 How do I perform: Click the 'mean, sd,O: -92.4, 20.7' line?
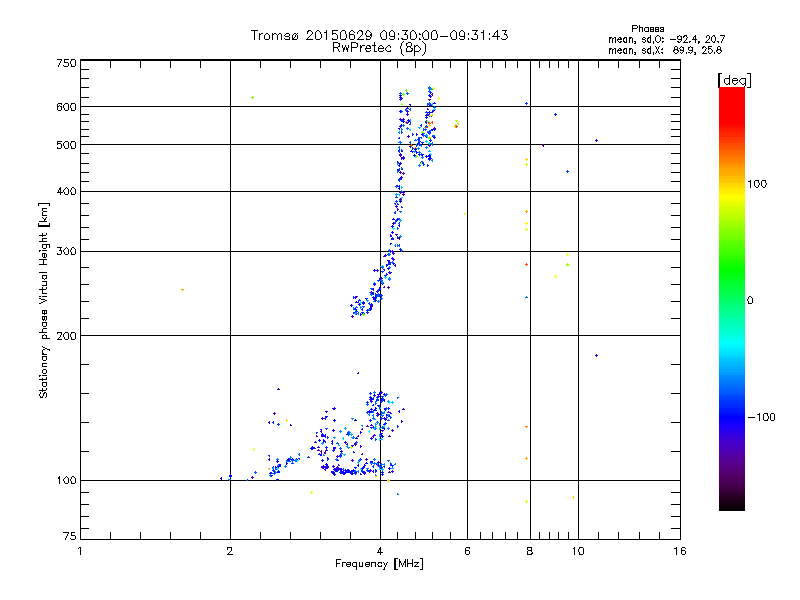pos(666,40)
